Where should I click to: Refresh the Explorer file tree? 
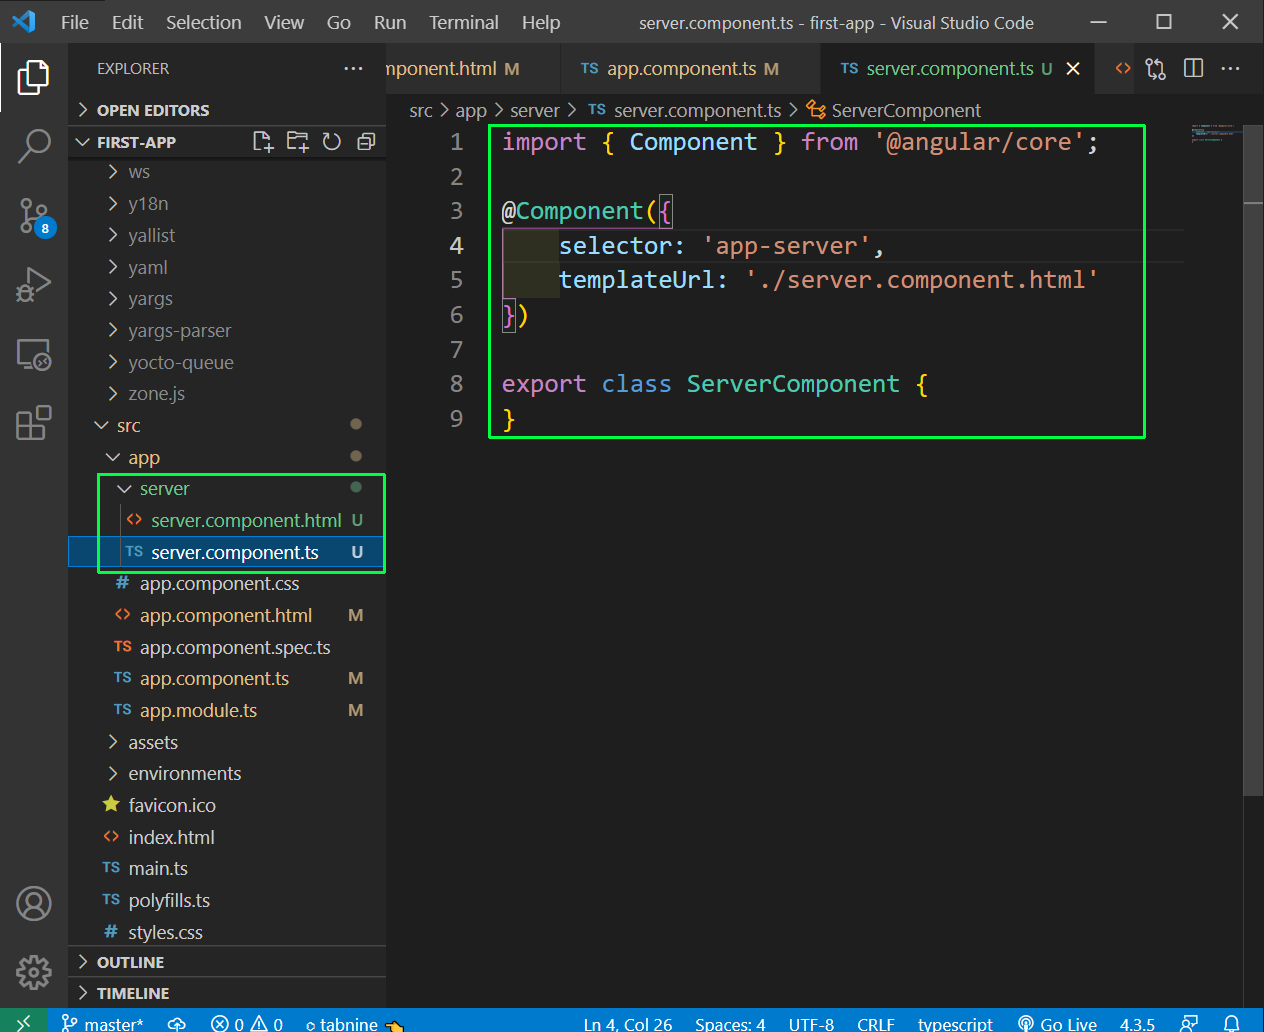[x=332, y=142]
